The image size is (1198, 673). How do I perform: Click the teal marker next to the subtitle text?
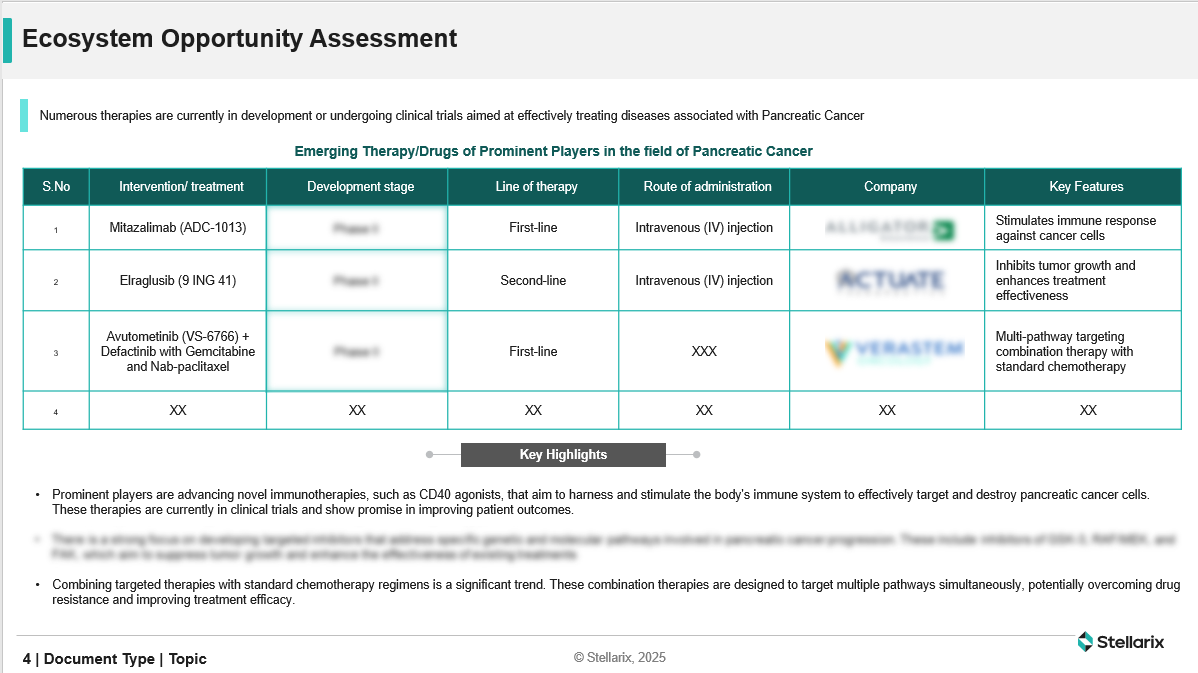(x=23, y=116)
